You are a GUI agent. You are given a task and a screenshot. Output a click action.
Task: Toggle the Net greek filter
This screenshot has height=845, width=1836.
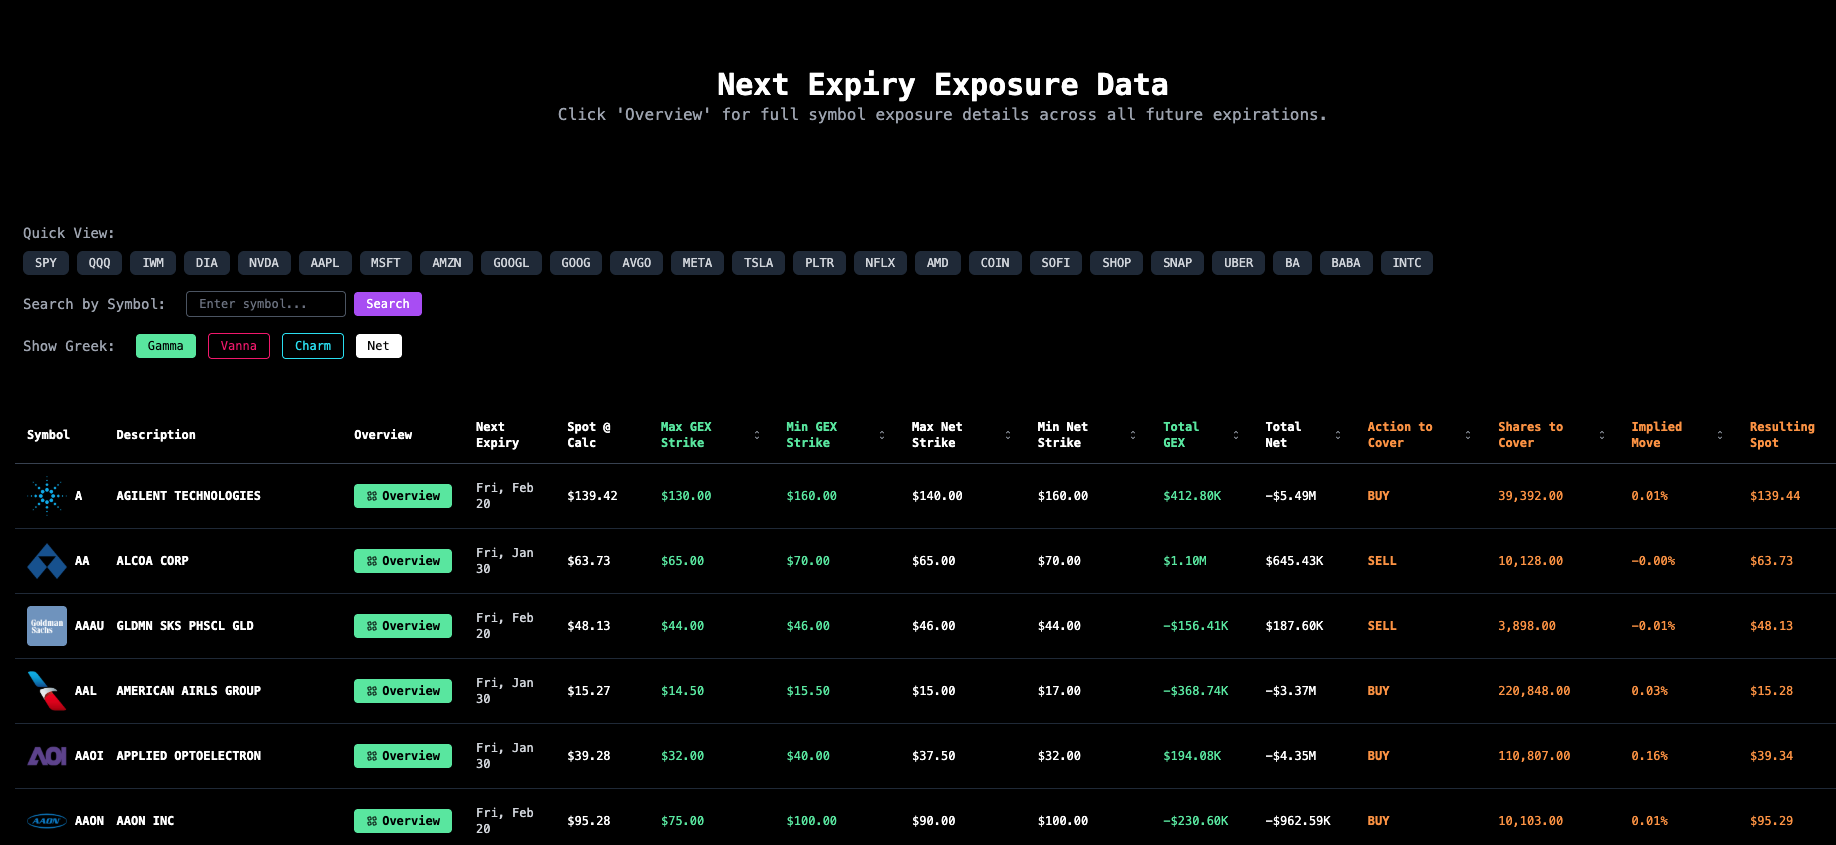click(378, 346)
